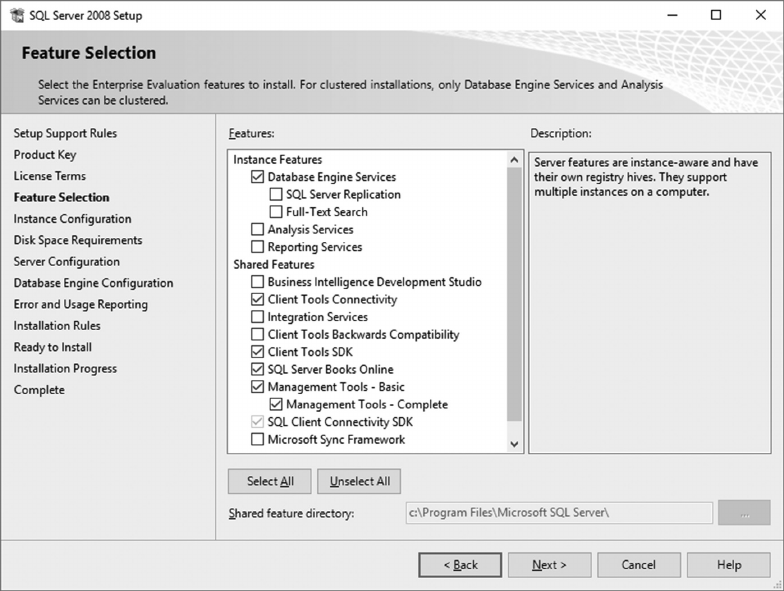
Task: Go back with the Back button
Action: (460, 565)
